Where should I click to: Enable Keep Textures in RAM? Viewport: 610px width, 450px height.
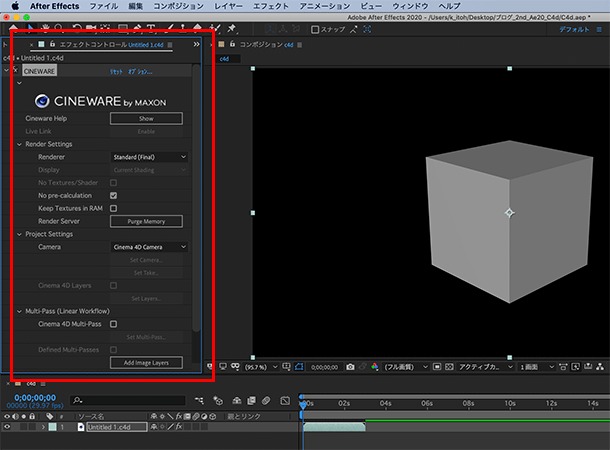(114, 208)
